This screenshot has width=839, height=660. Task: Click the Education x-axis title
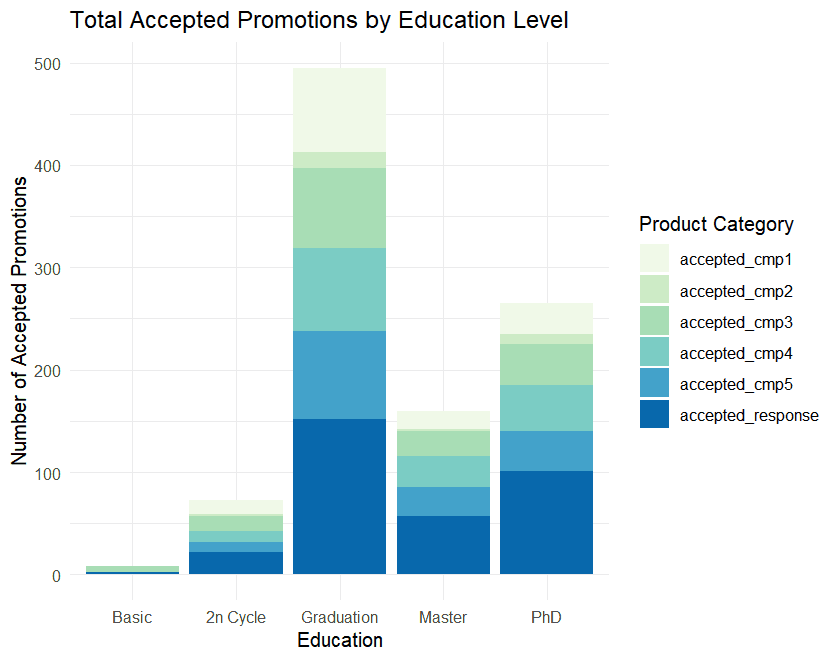click(x=340, y=640)
